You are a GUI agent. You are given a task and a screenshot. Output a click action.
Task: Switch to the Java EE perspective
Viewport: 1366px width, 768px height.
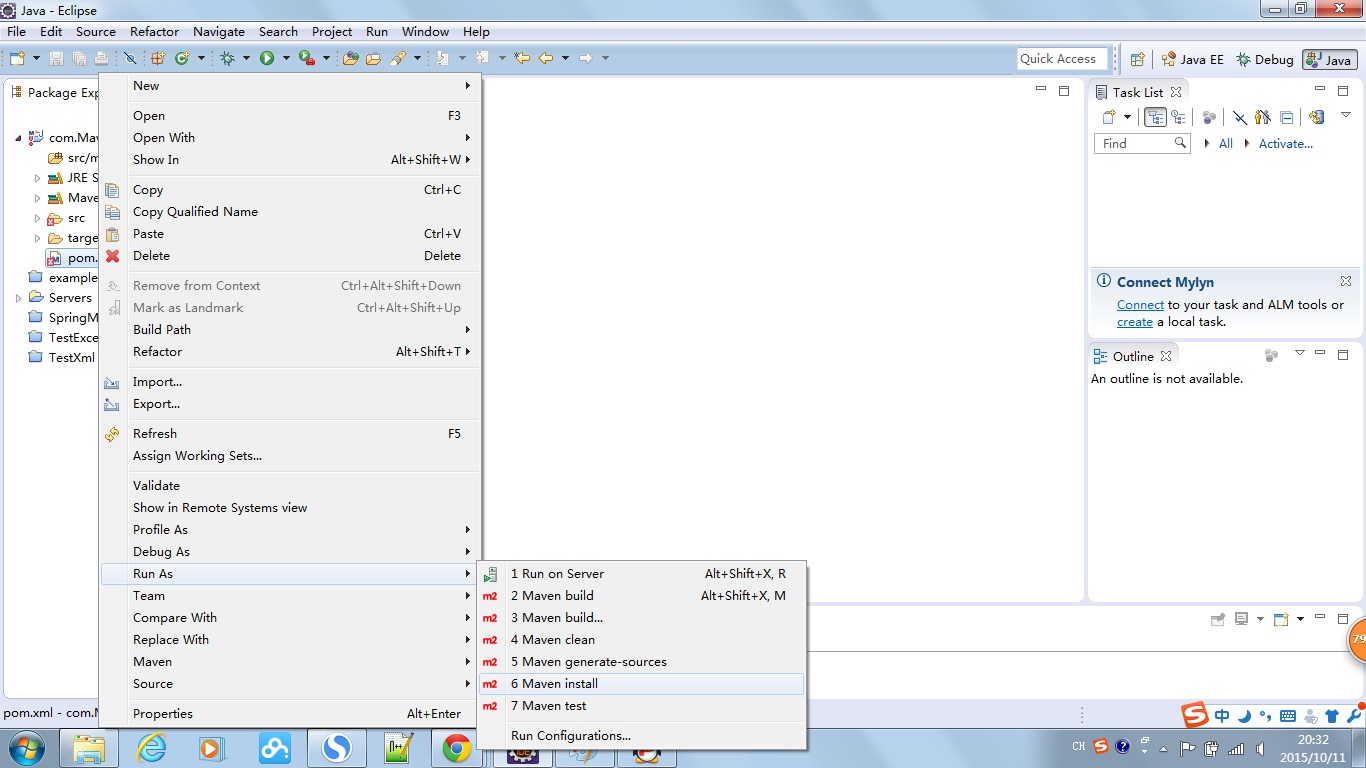point(1192,59)
